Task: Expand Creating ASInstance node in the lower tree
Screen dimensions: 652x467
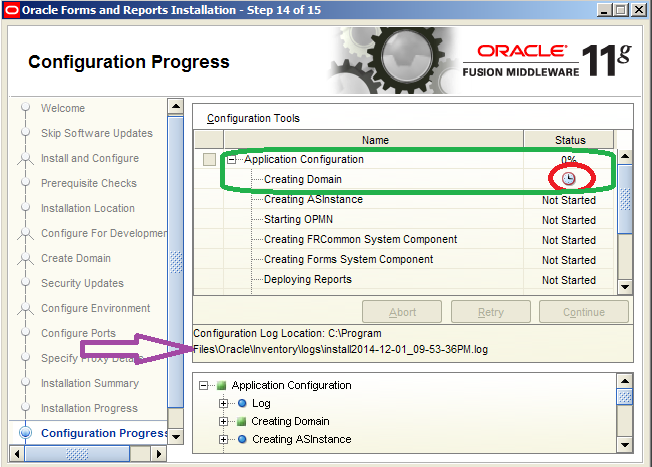Action: tap(223, 439)
